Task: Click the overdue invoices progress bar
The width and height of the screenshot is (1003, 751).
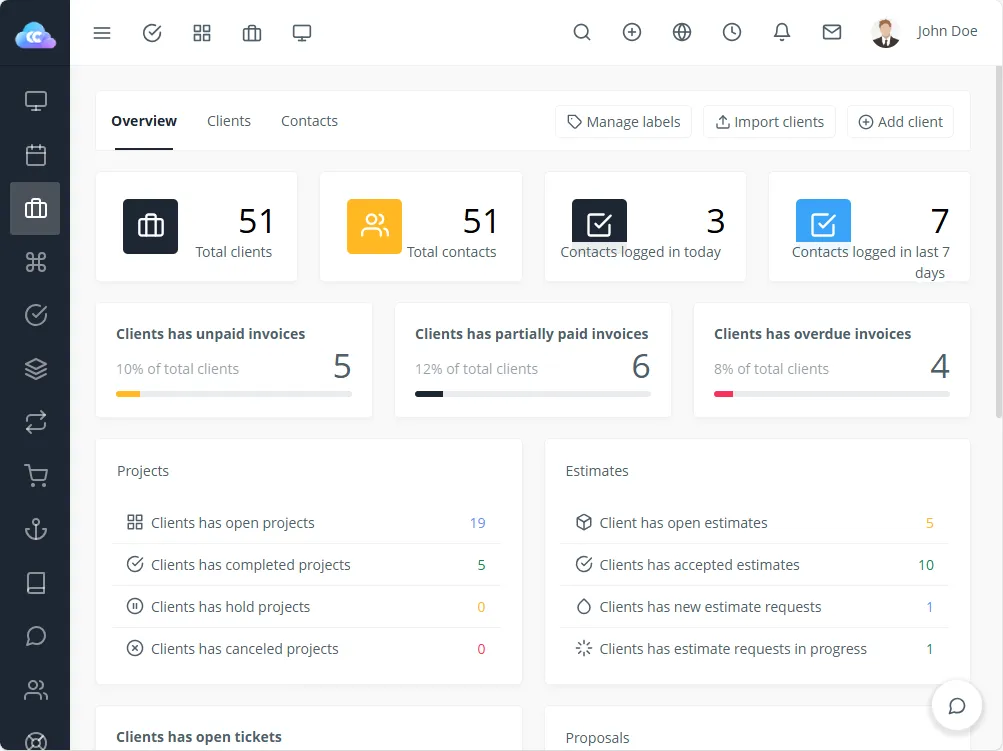Action: coord(831,394)
